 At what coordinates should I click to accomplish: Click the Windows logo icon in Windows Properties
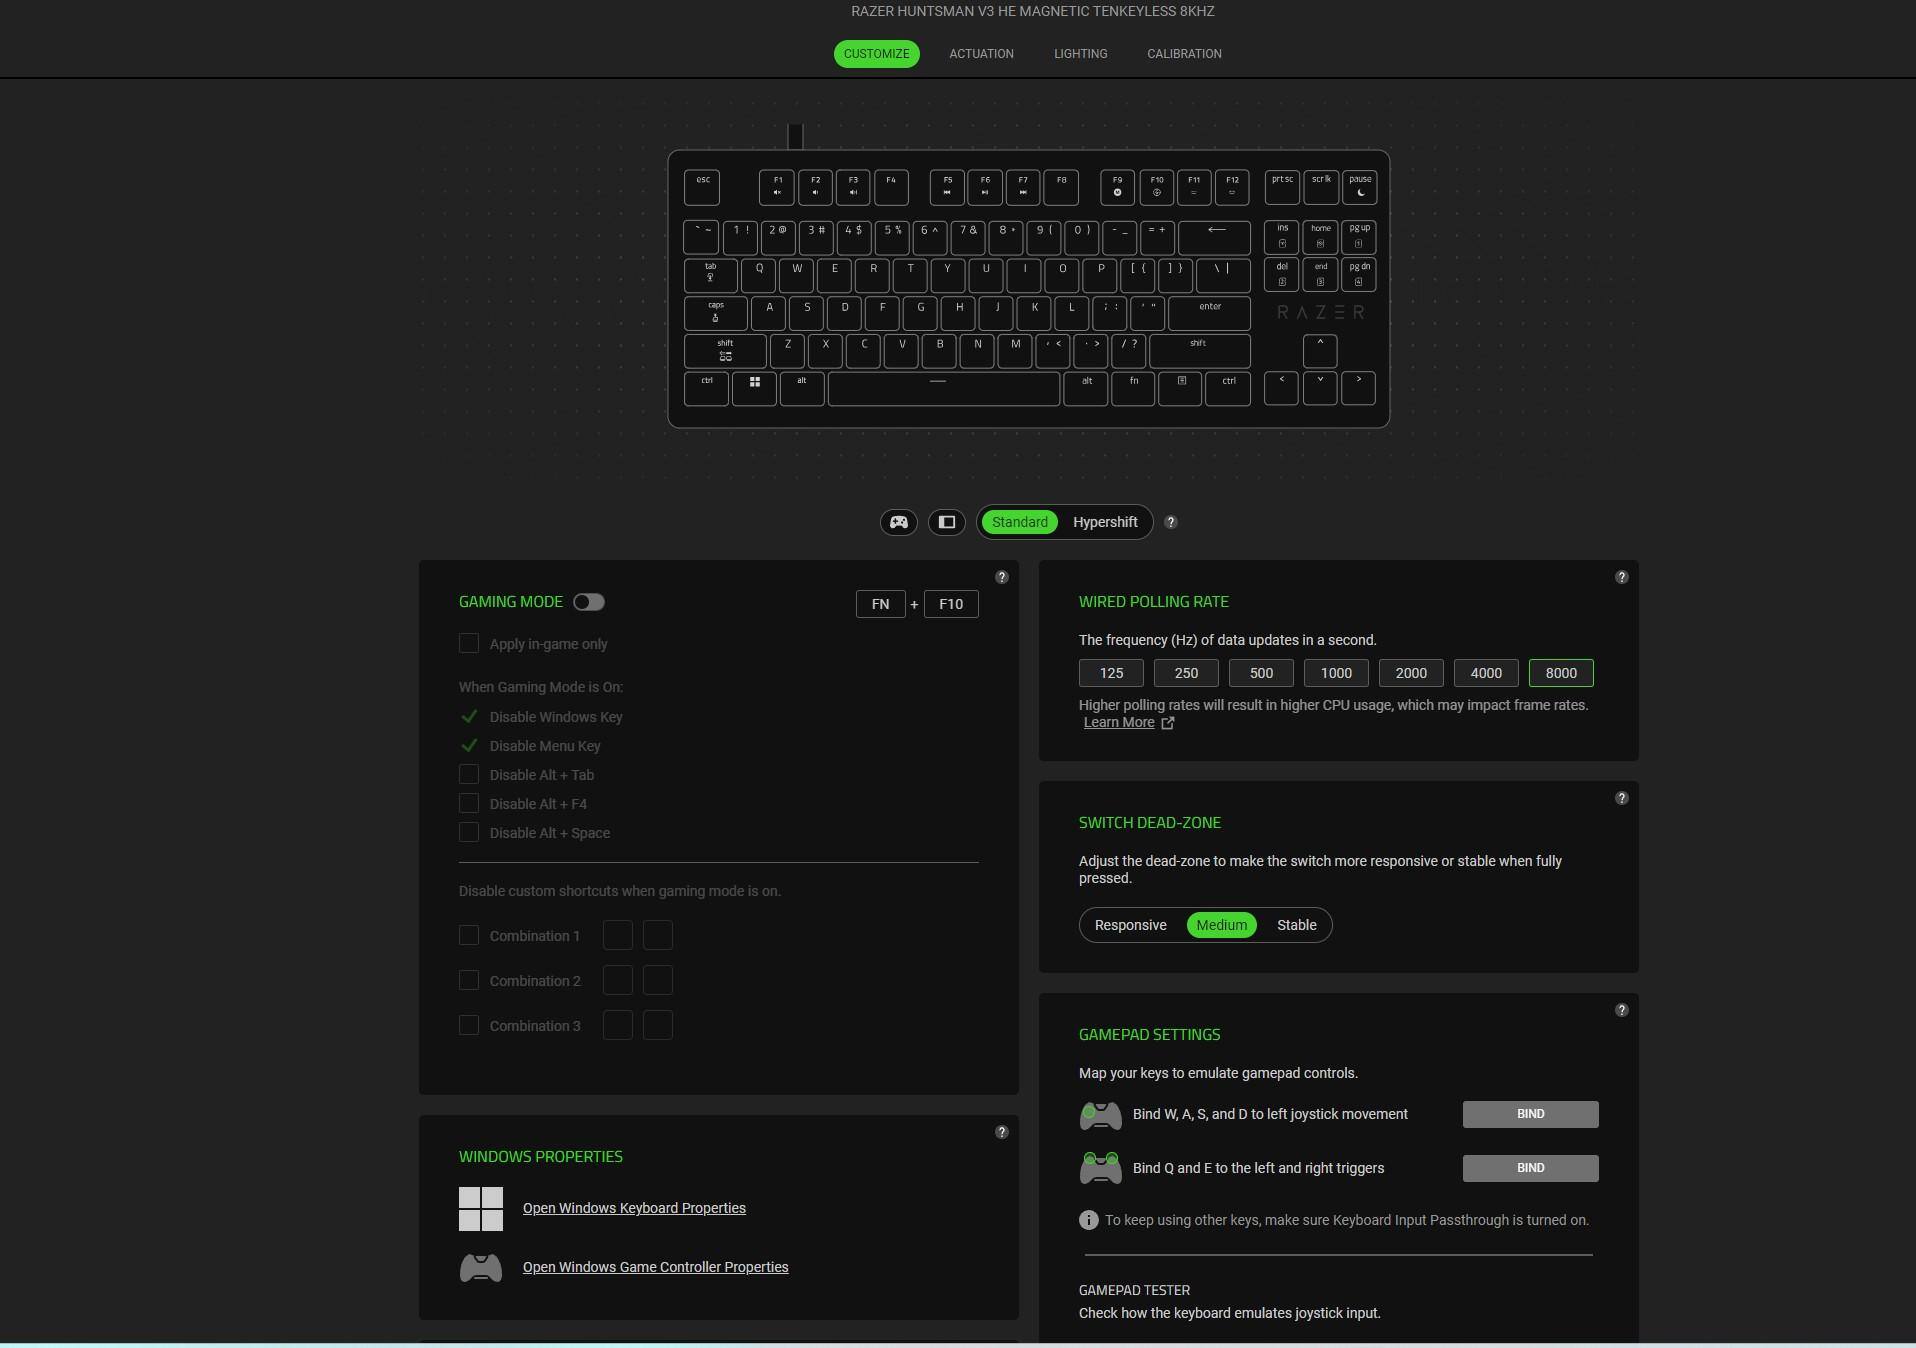(x=481, y=1209)
